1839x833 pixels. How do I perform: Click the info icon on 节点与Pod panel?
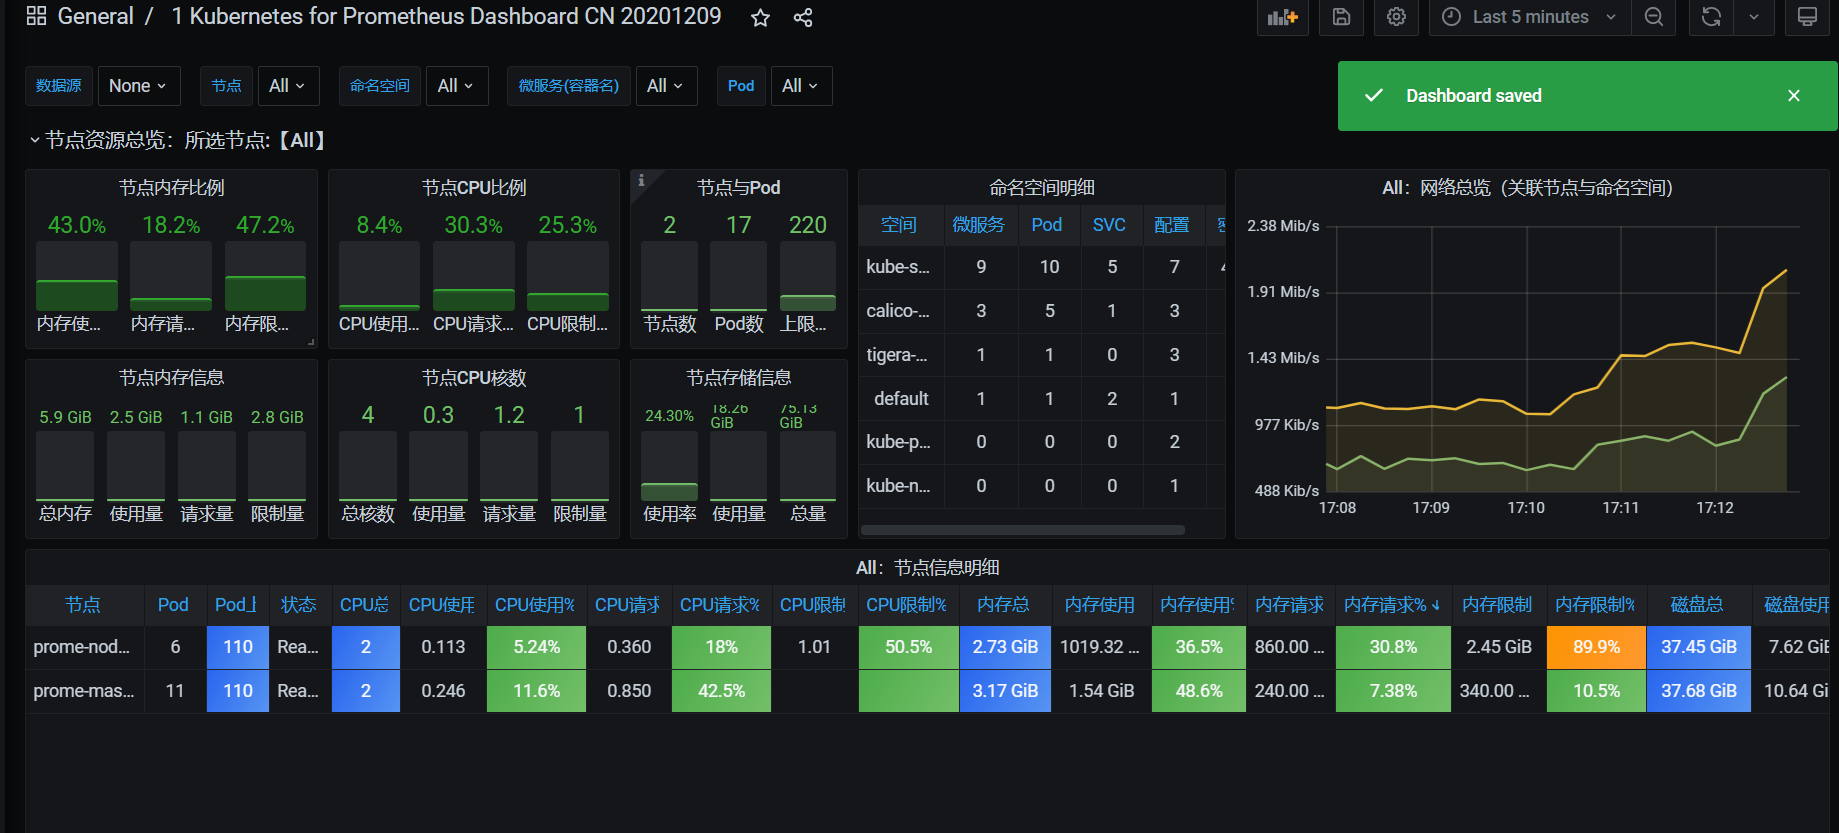(x=641, y=180)
